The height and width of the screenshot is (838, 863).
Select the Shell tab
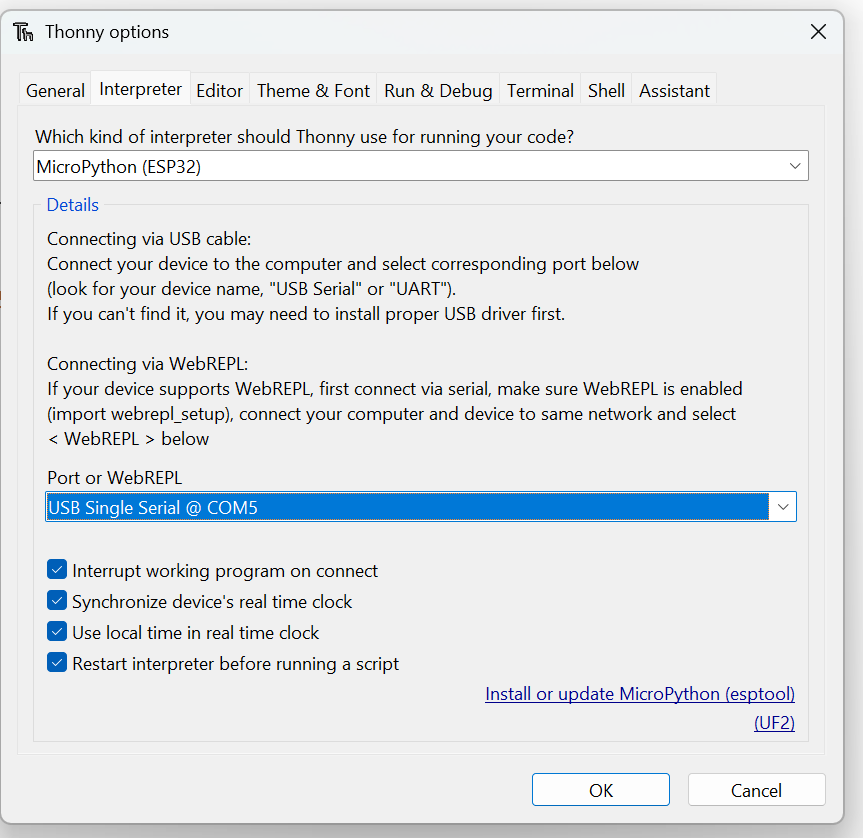(606, 90)
